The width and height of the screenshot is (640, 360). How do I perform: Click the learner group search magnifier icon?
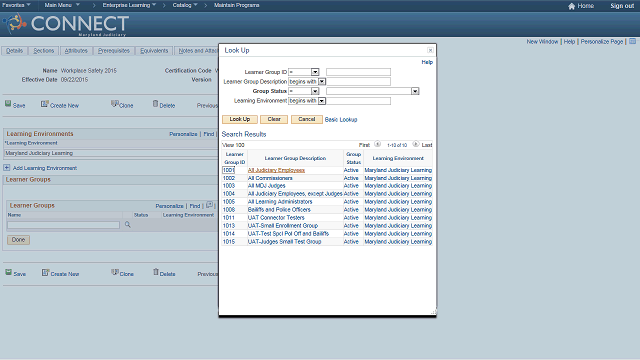[128, 224]
